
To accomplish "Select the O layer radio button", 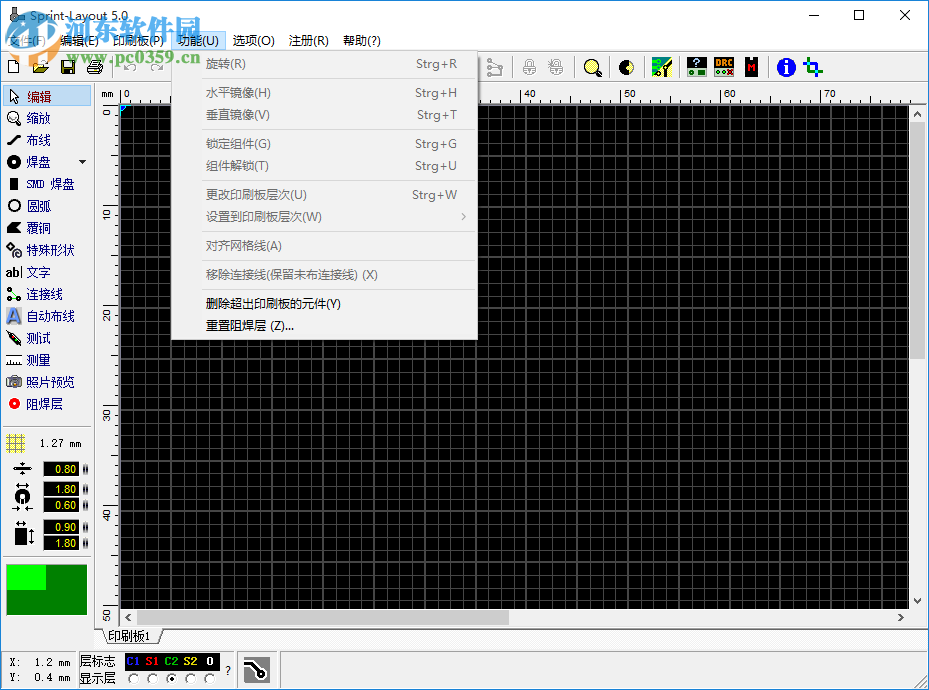I will click(x=209, y=679).
